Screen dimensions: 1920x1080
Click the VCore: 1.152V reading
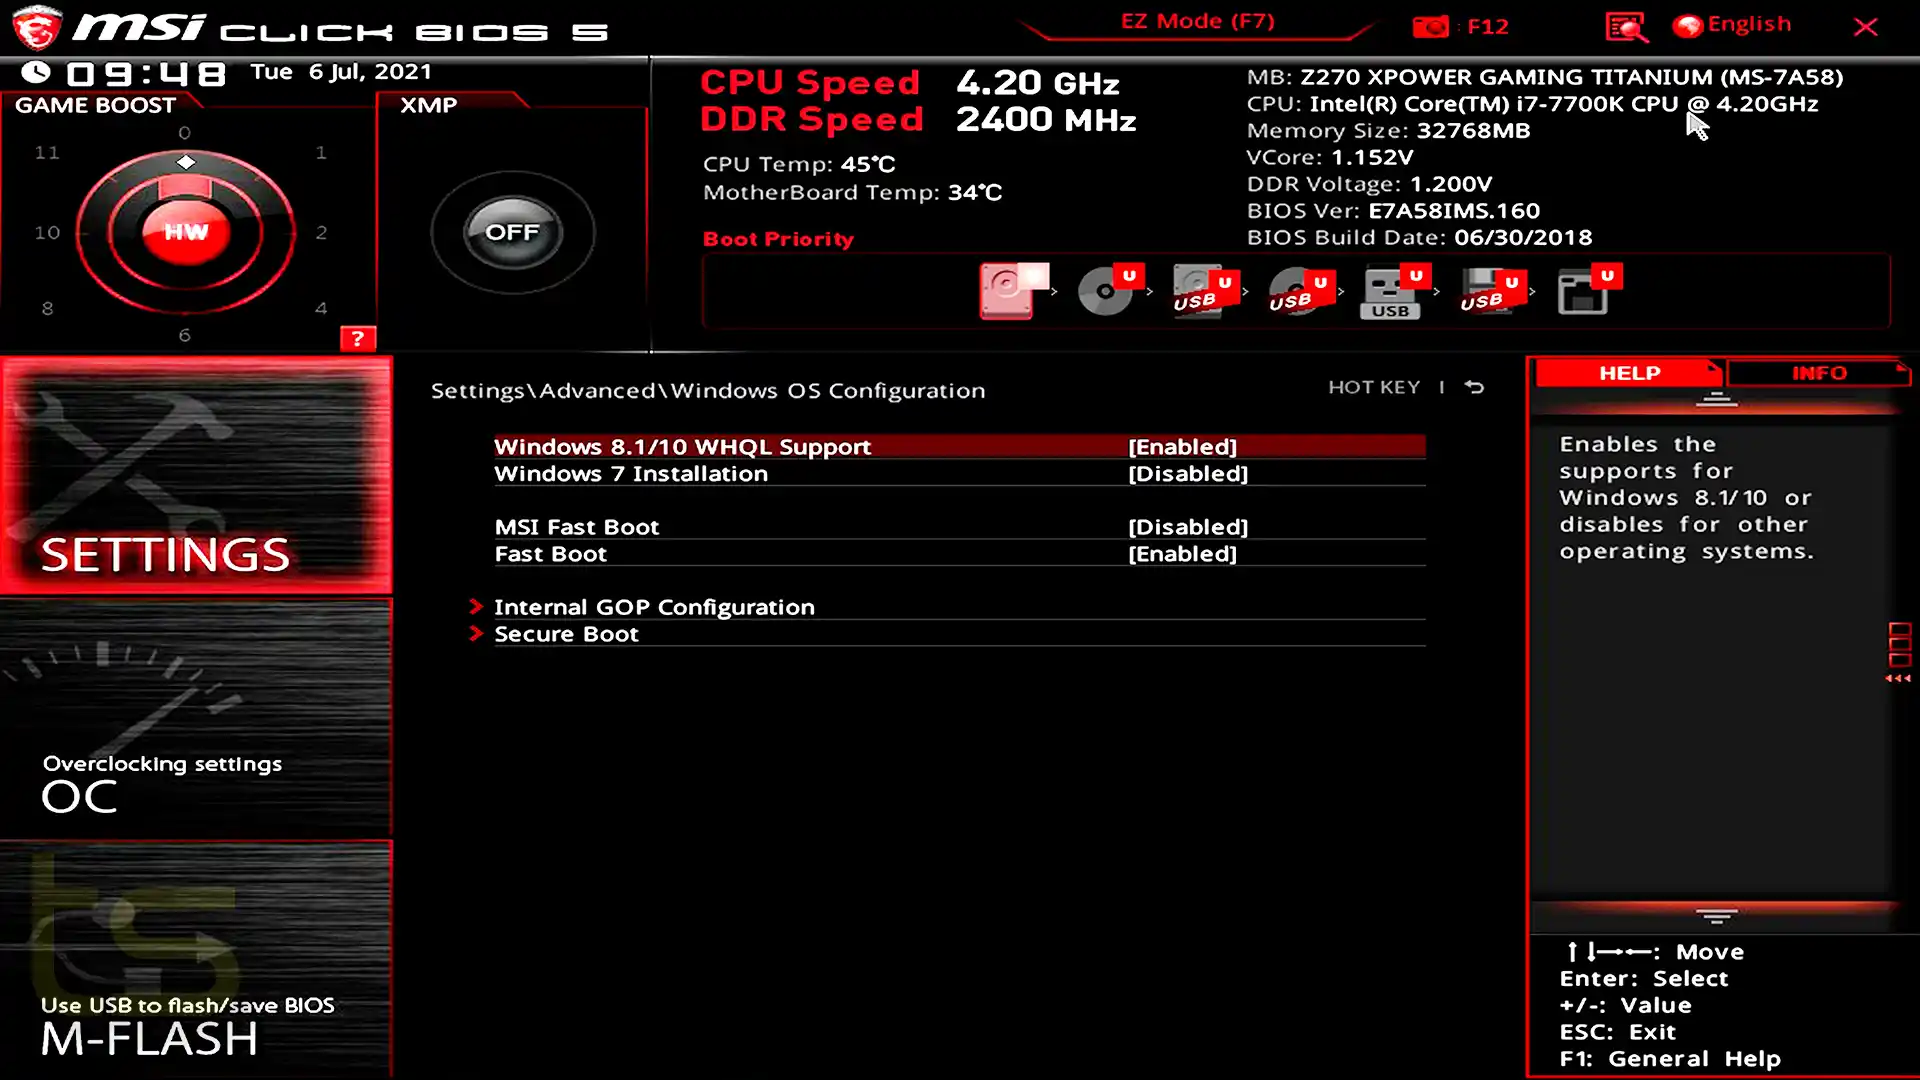pos(1330,158)
